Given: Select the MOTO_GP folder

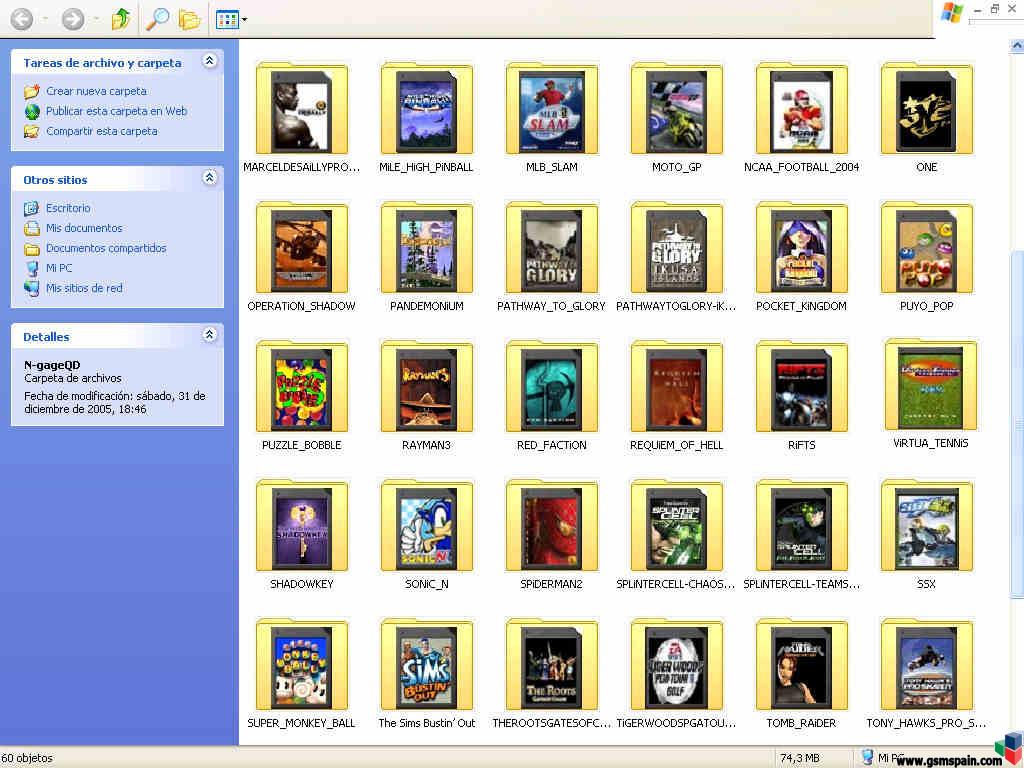Looking at the screenshot, I should (677, 118).
